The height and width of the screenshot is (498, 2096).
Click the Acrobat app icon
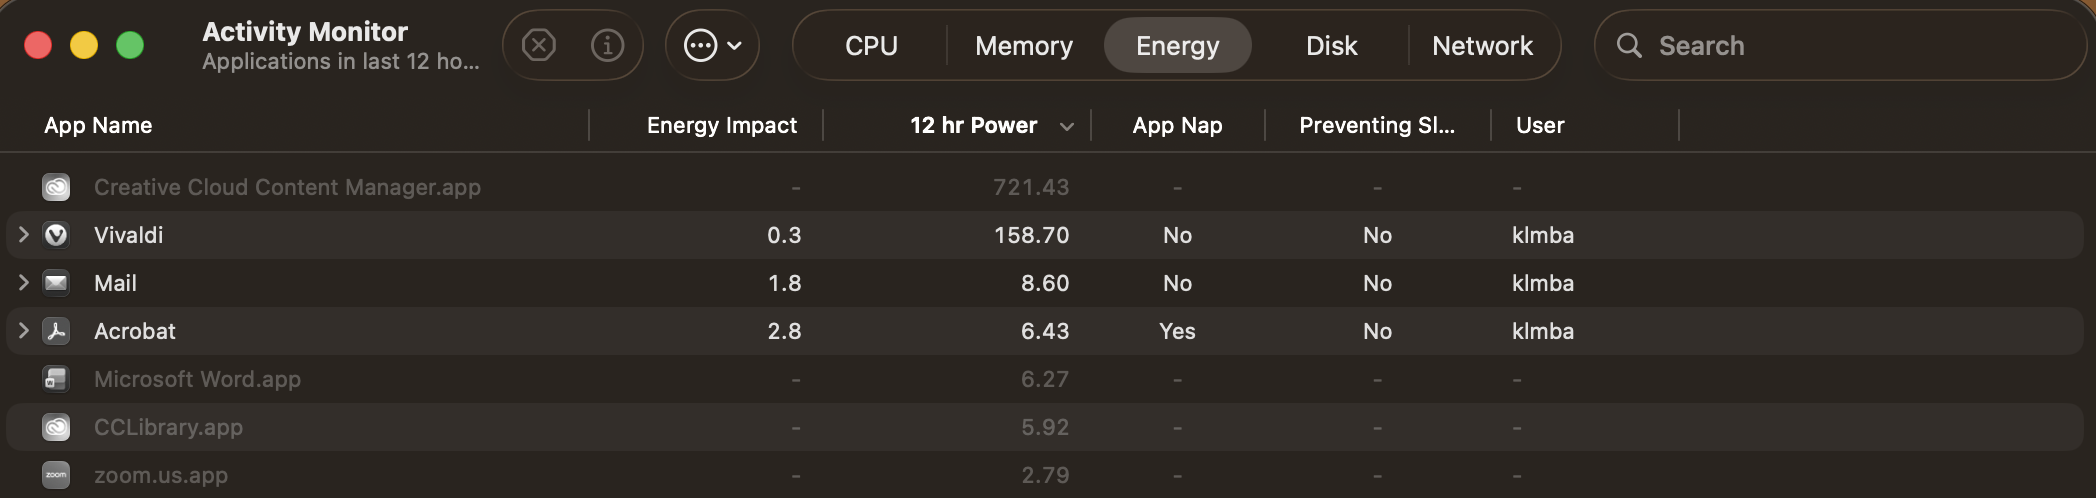[56, 331]
